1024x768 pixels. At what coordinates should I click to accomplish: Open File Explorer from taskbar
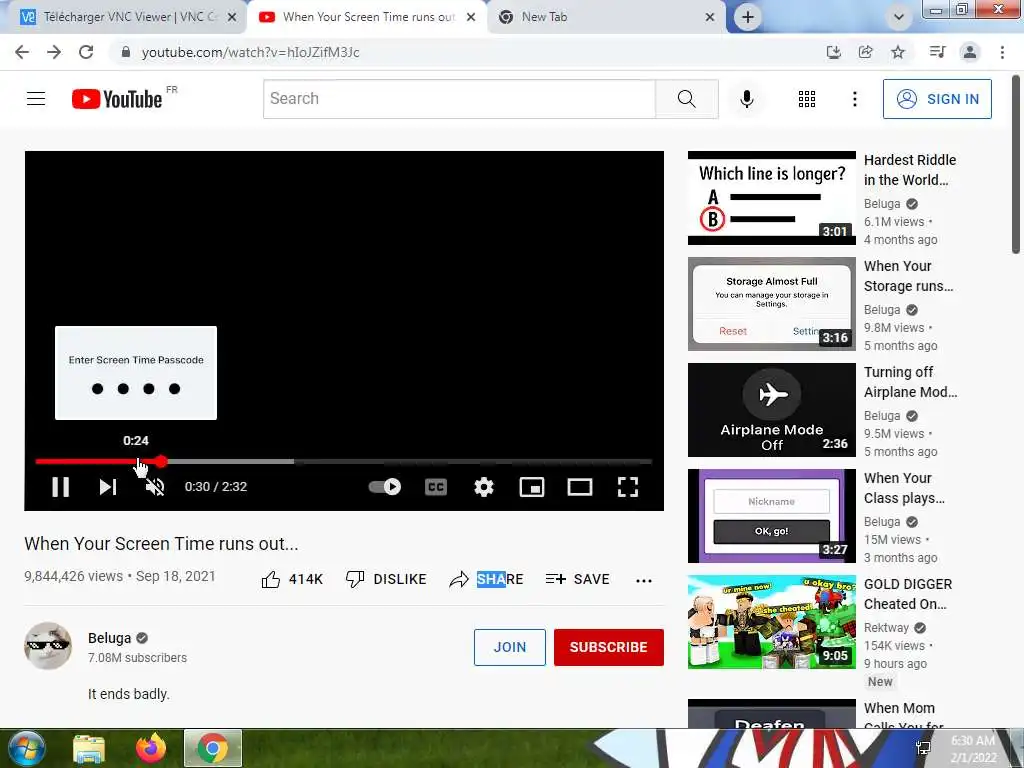(89, 749)
